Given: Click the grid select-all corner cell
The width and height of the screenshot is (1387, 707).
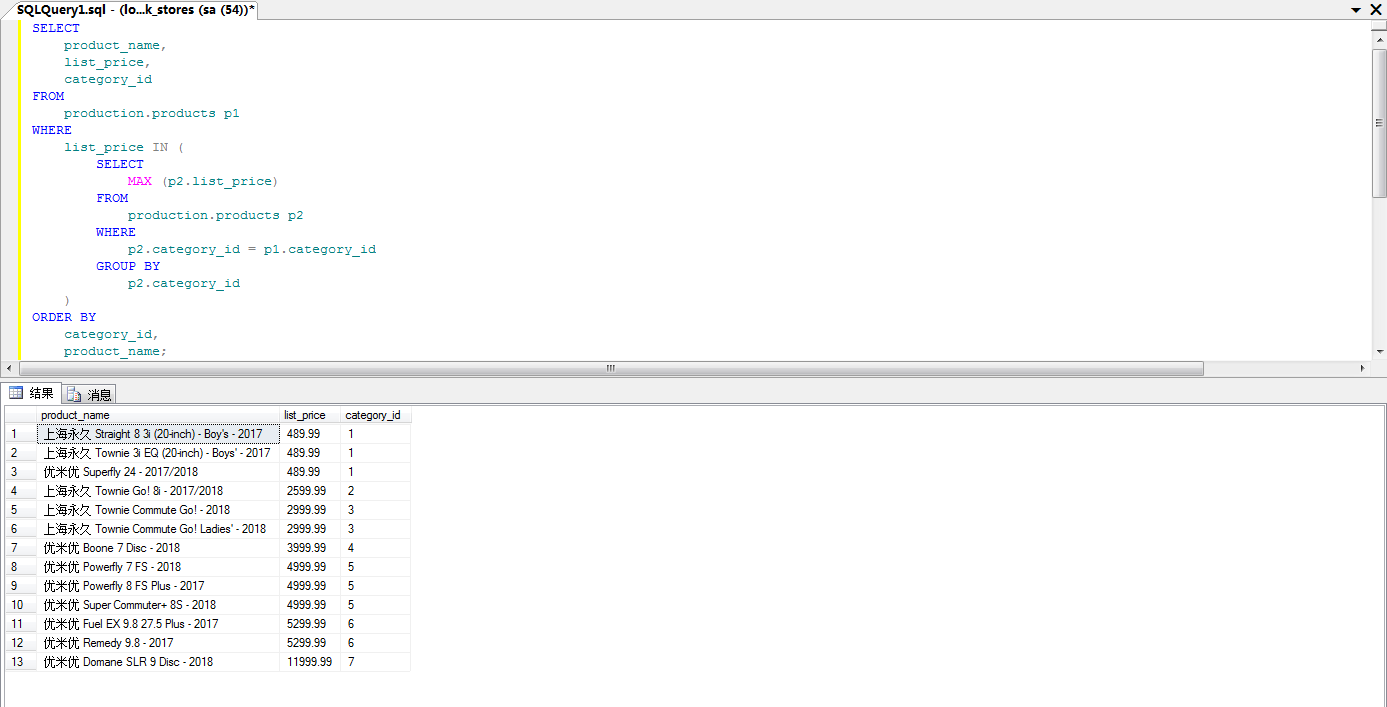Looking at the screenshot, I should [21, 415].
